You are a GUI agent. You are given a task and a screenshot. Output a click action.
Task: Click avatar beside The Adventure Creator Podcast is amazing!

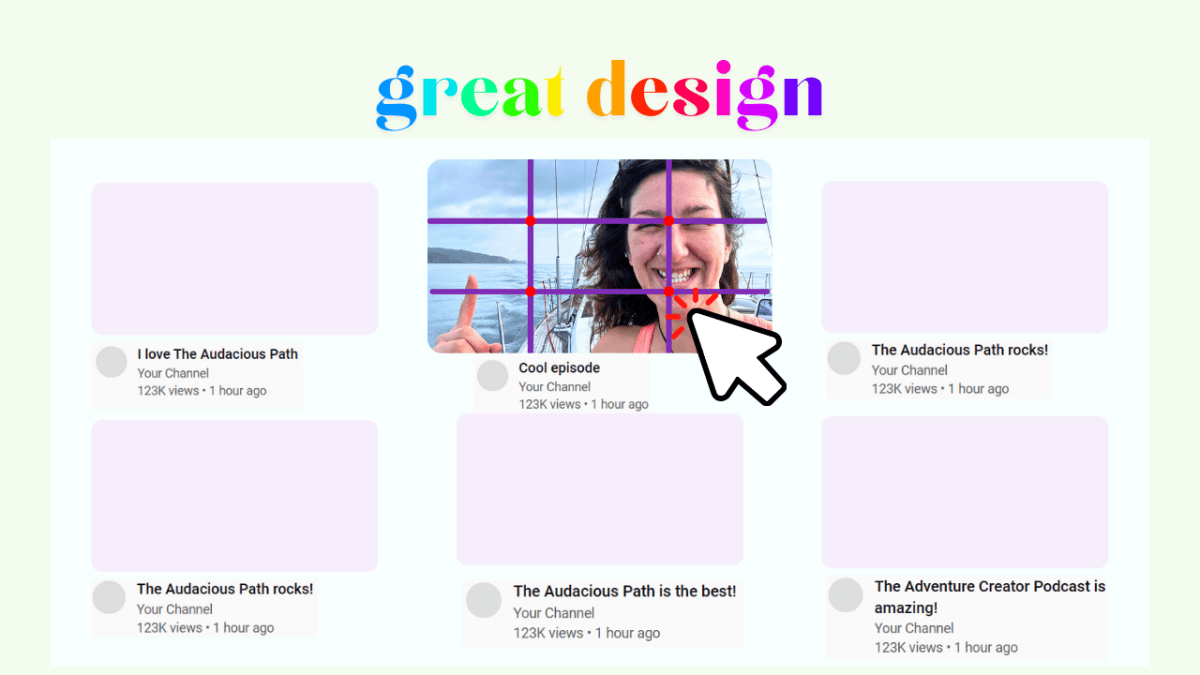coord(845,595)
